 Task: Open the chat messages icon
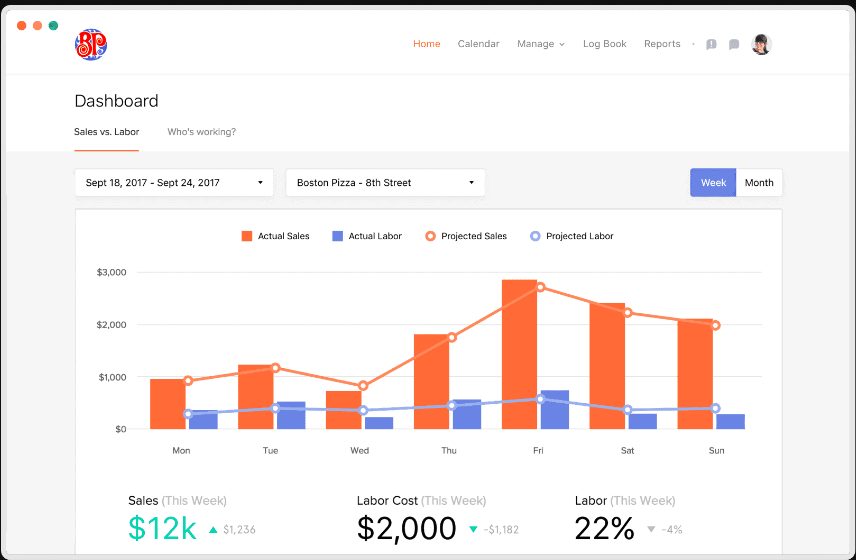coord(734,44)
